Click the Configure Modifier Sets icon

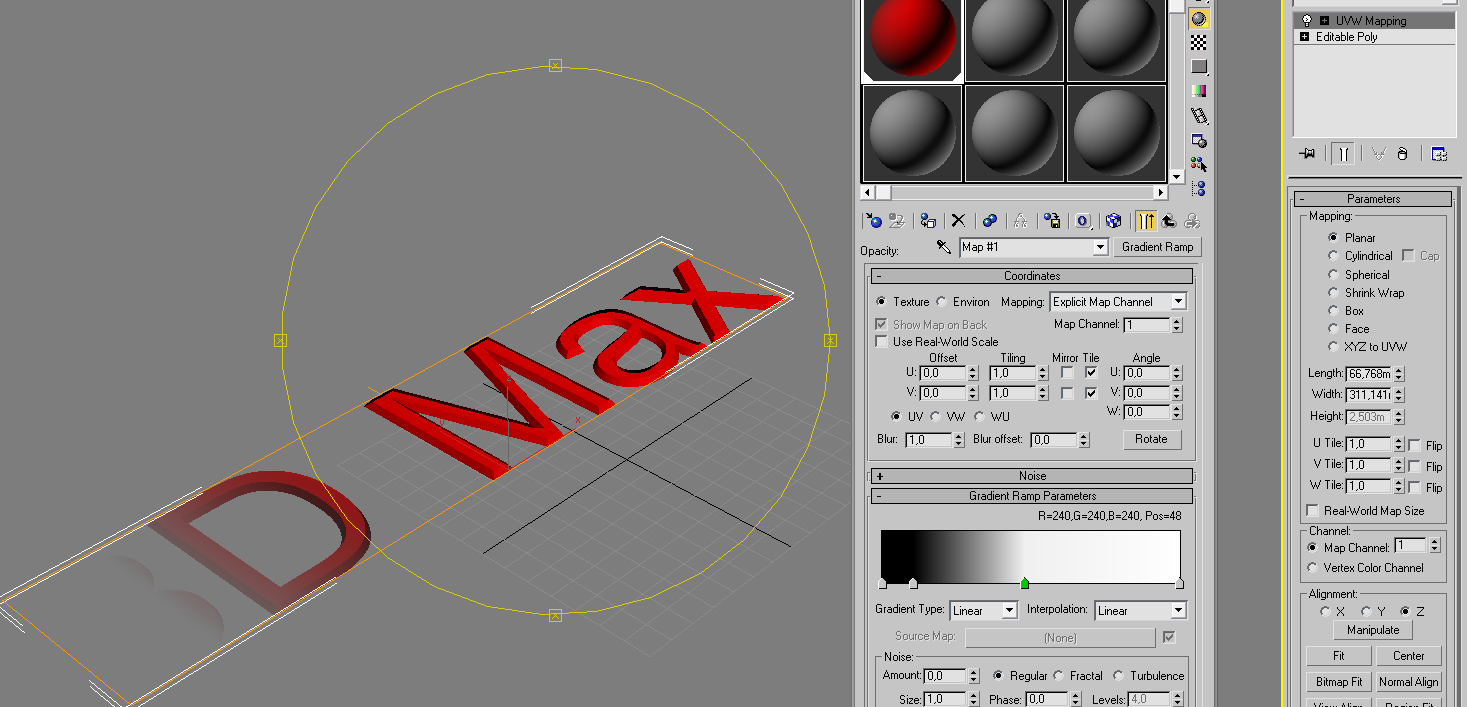pos(1438,154)
